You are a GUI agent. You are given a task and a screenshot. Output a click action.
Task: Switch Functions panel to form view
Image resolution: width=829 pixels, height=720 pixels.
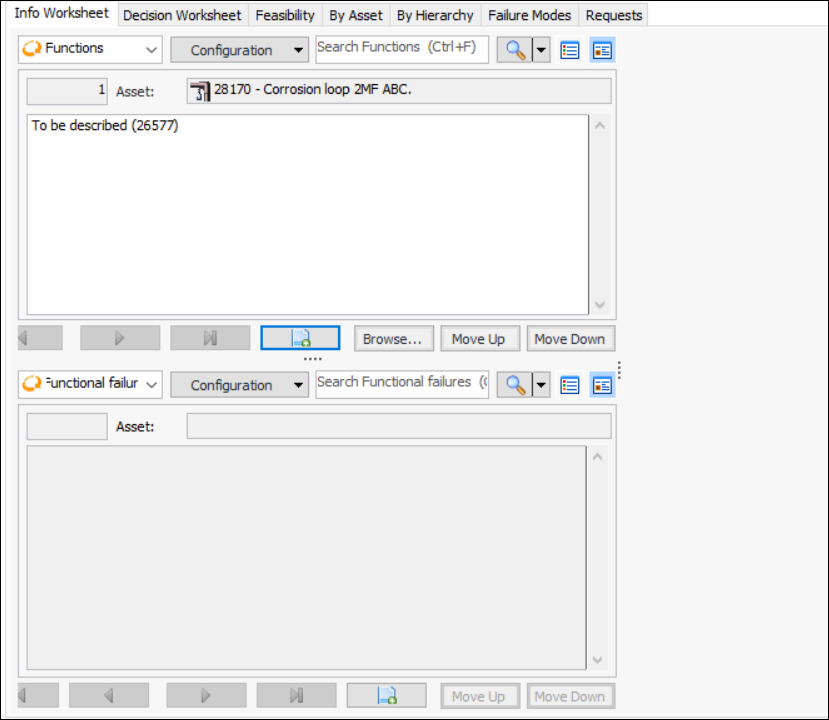coord(602,51)
